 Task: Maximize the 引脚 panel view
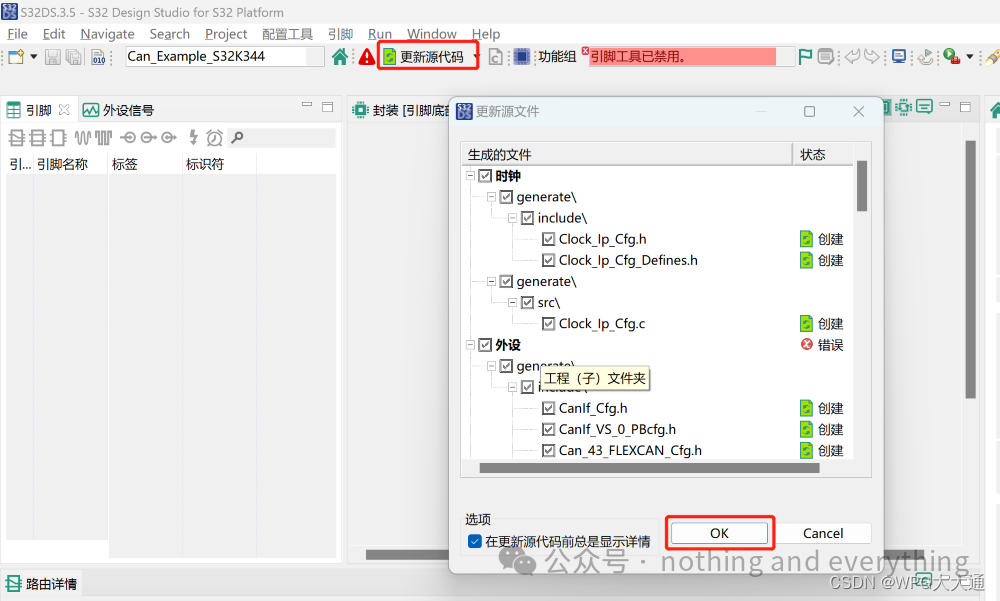point(328,107)
